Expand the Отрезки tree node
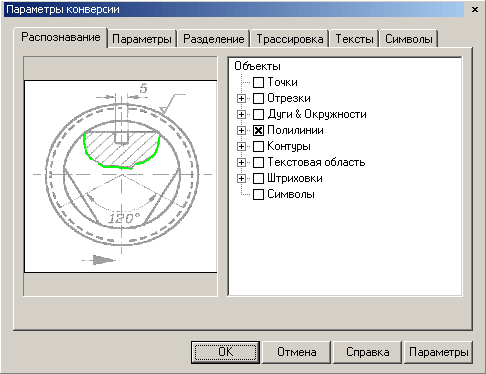The image size is (486, 374). [x=241, y=98]
